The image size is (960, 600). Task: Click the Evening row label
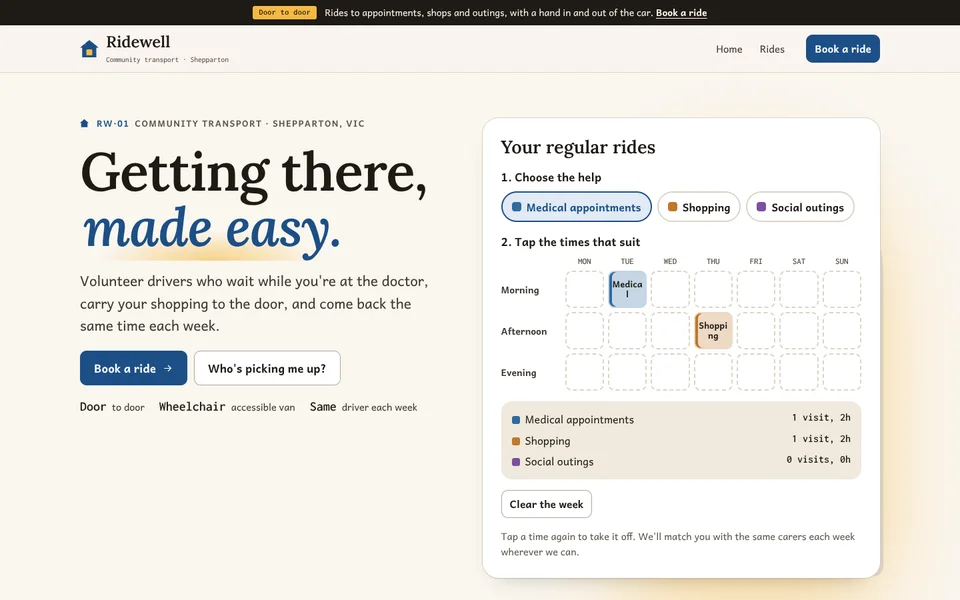coord(519,372)
